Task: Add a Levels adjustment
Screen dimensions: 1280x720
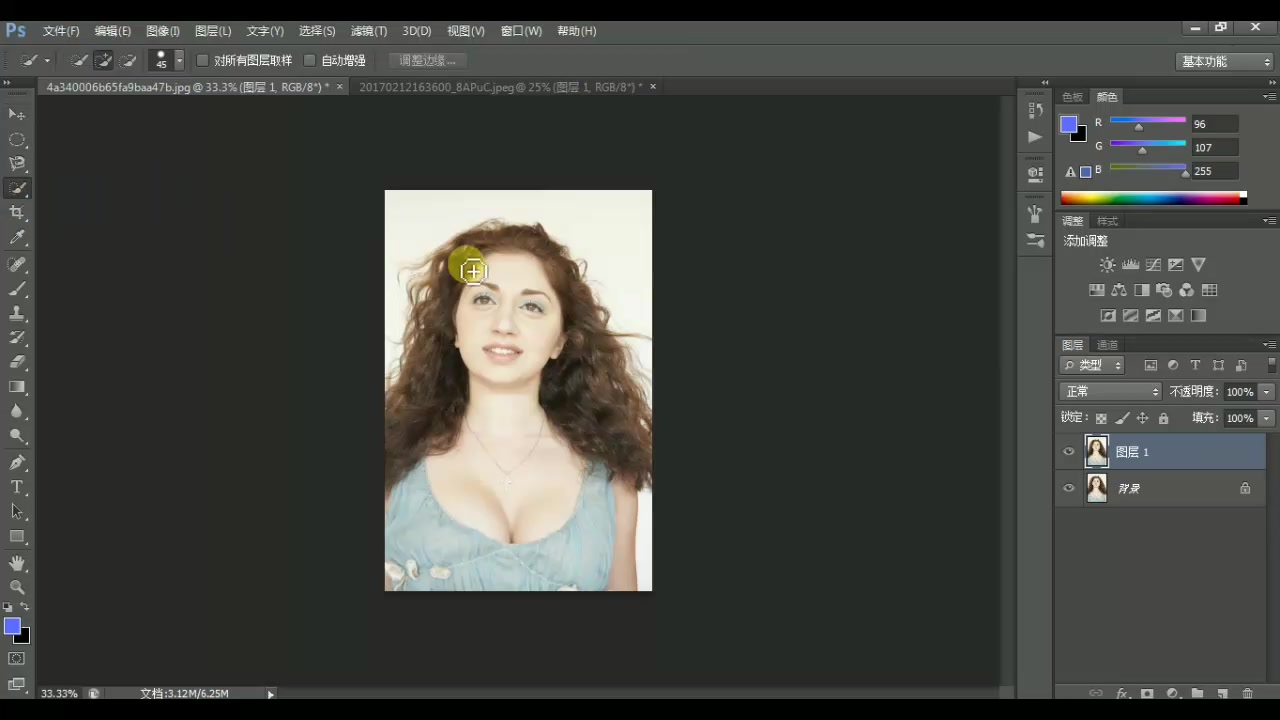Action: point(1130,265)
